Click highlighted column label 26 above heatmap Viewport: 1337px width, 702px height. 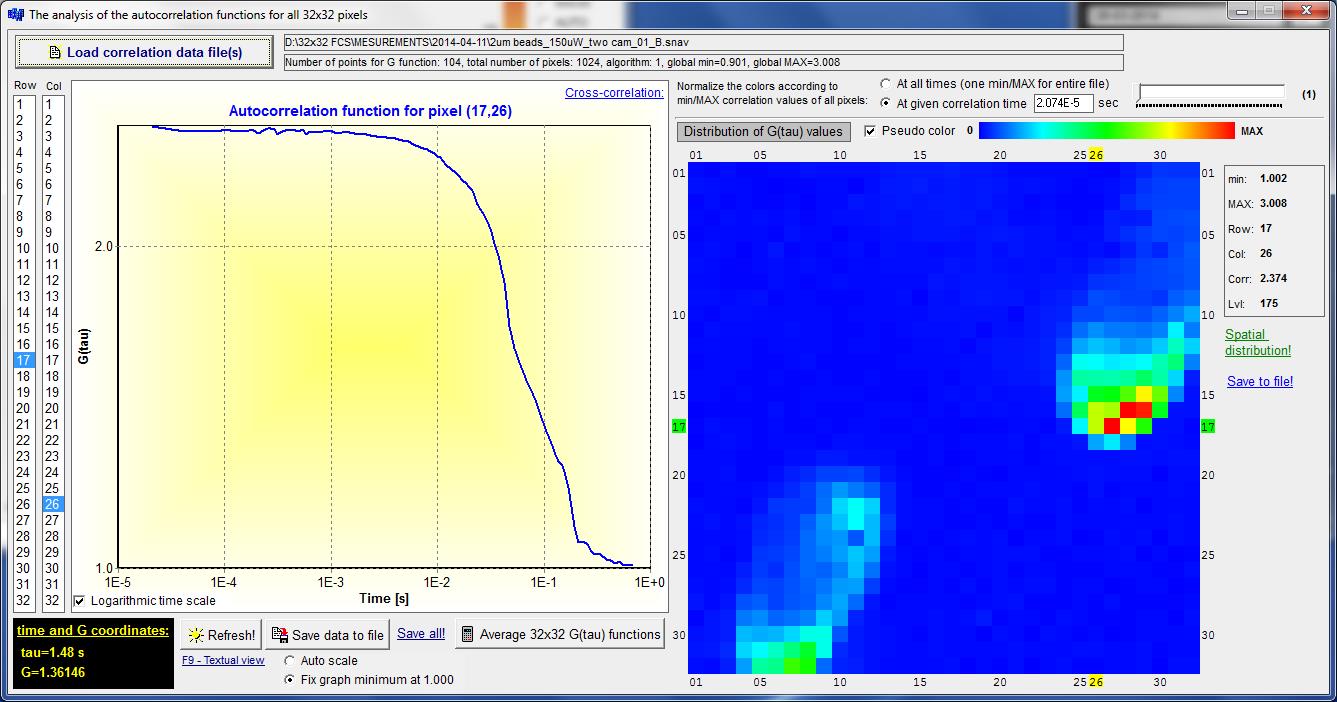coord(1096,155)
